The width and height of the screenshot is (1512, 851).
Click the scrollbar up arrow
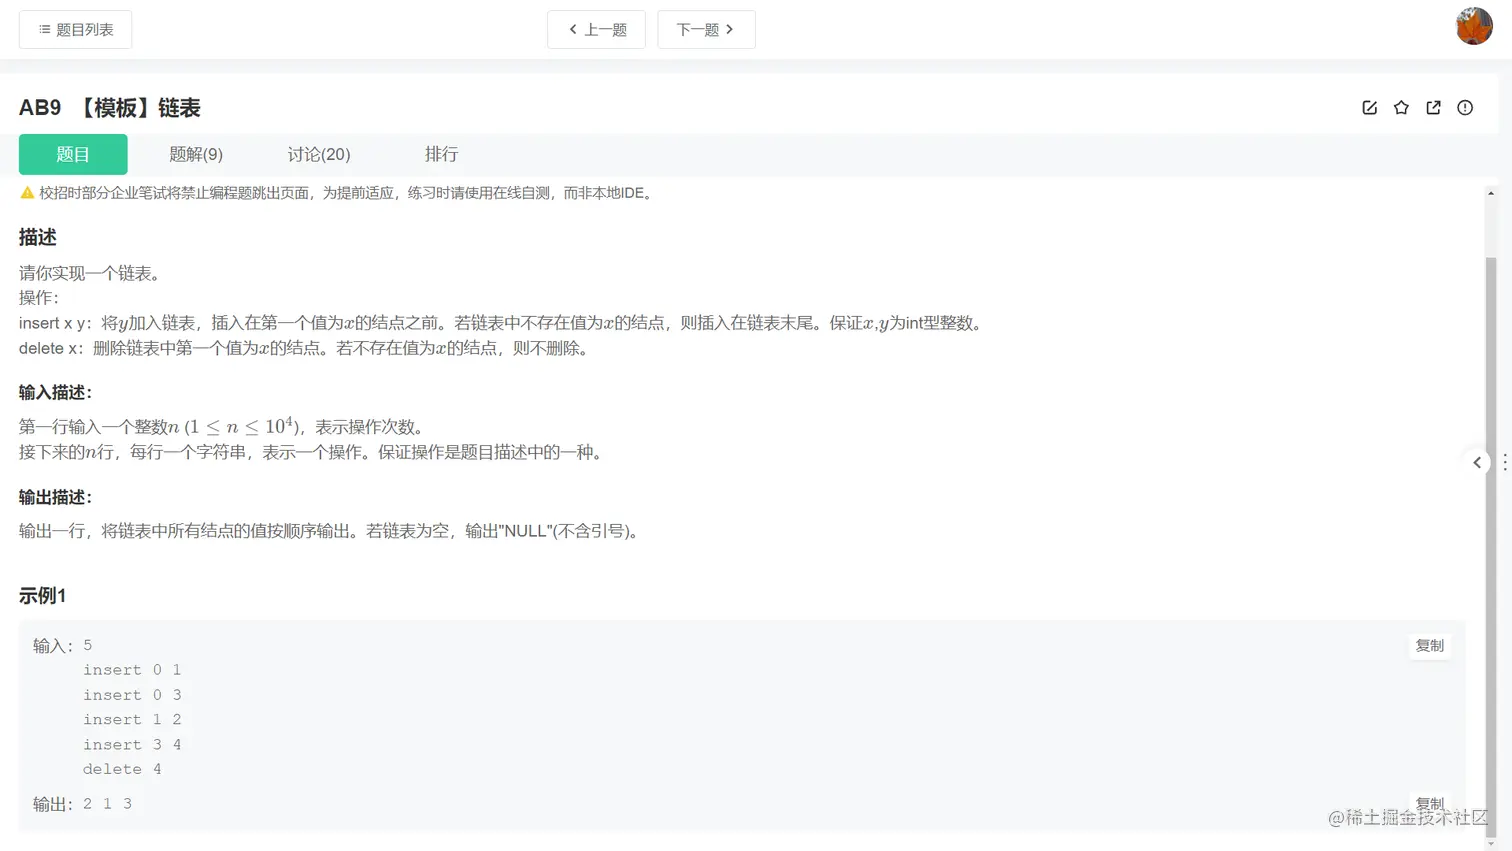[x=1491, y=193]
